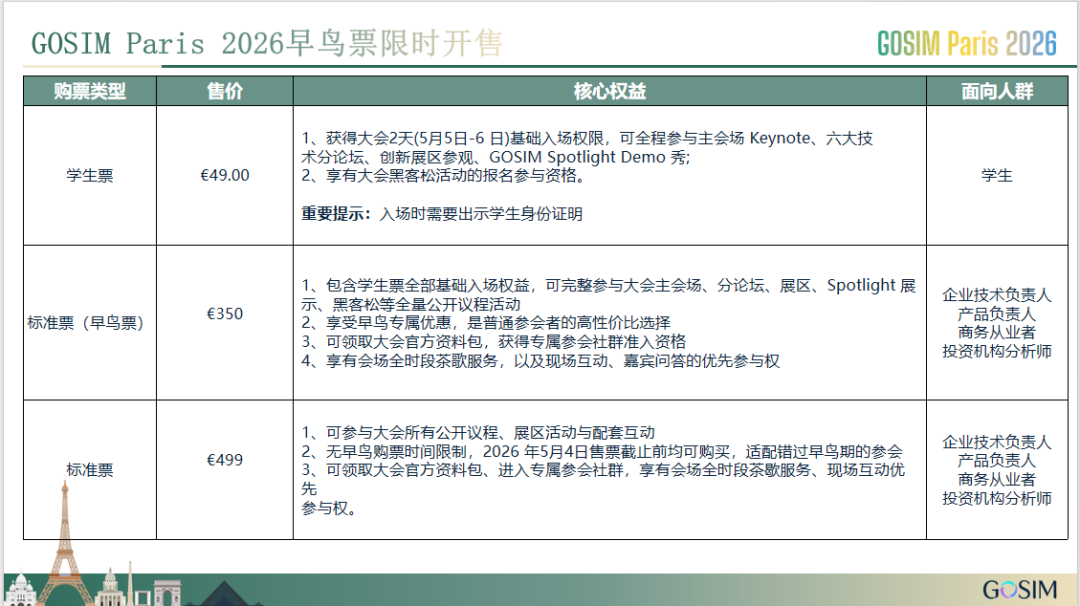The image size is (1080, 606).
Task: Click the "标准票" cell in the last row
Action: point(90,470)
